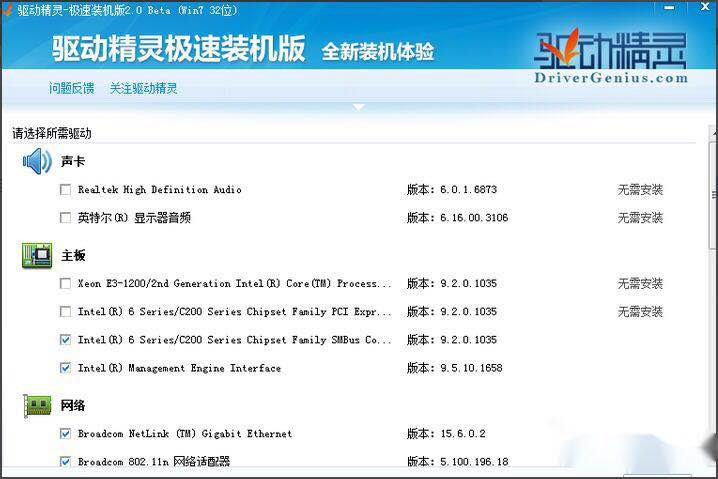Click version text 15.6.0.2
The height and width of the screenshot is (479, 718).
pos(463,433)
